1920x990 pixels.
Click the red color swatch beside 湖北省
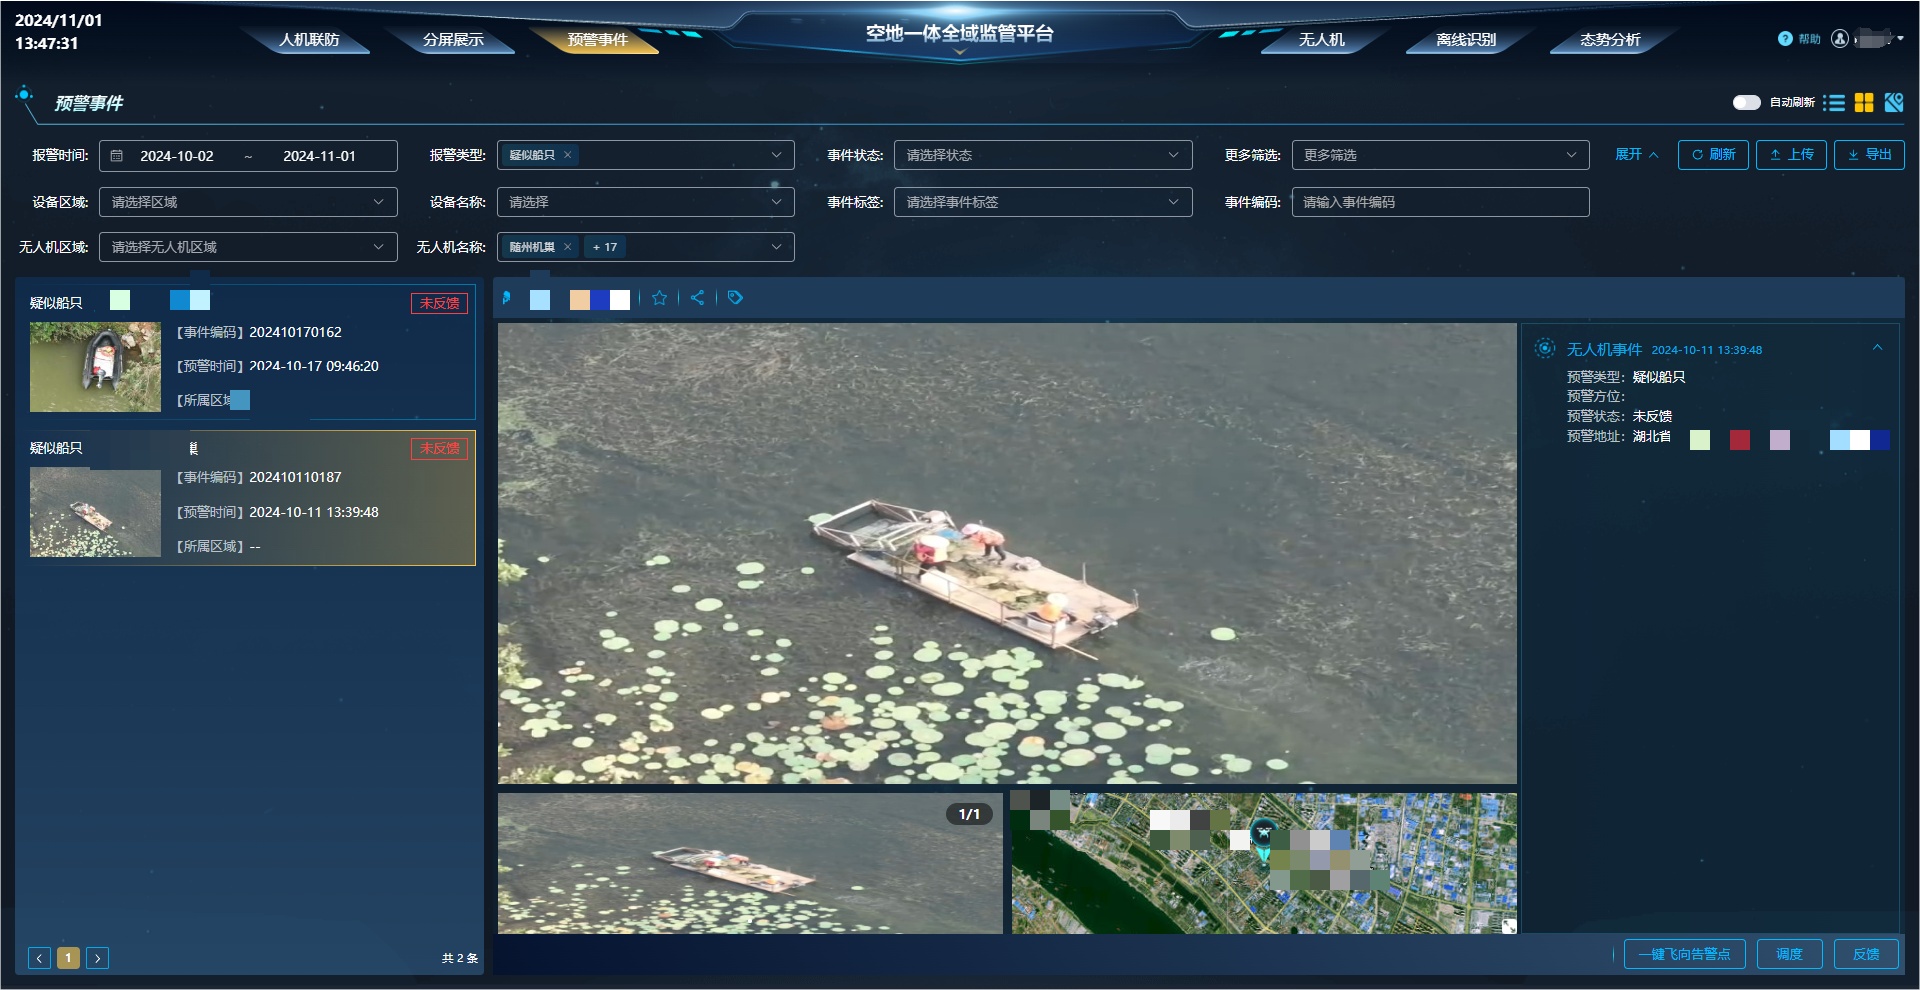click(x=1740, y=440)
